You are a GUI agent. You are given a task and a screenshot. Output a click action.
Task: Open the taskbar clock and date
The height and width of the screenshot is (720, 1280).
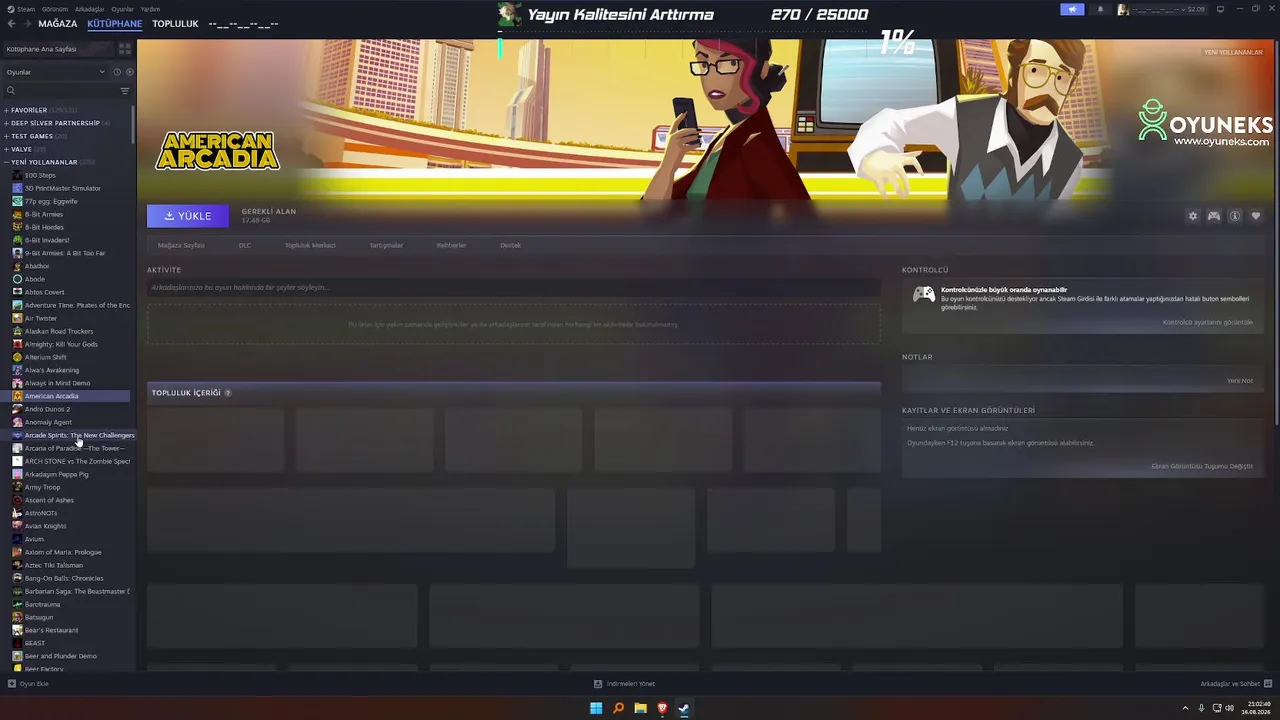pyautogui.click(x=1258, y=708)
